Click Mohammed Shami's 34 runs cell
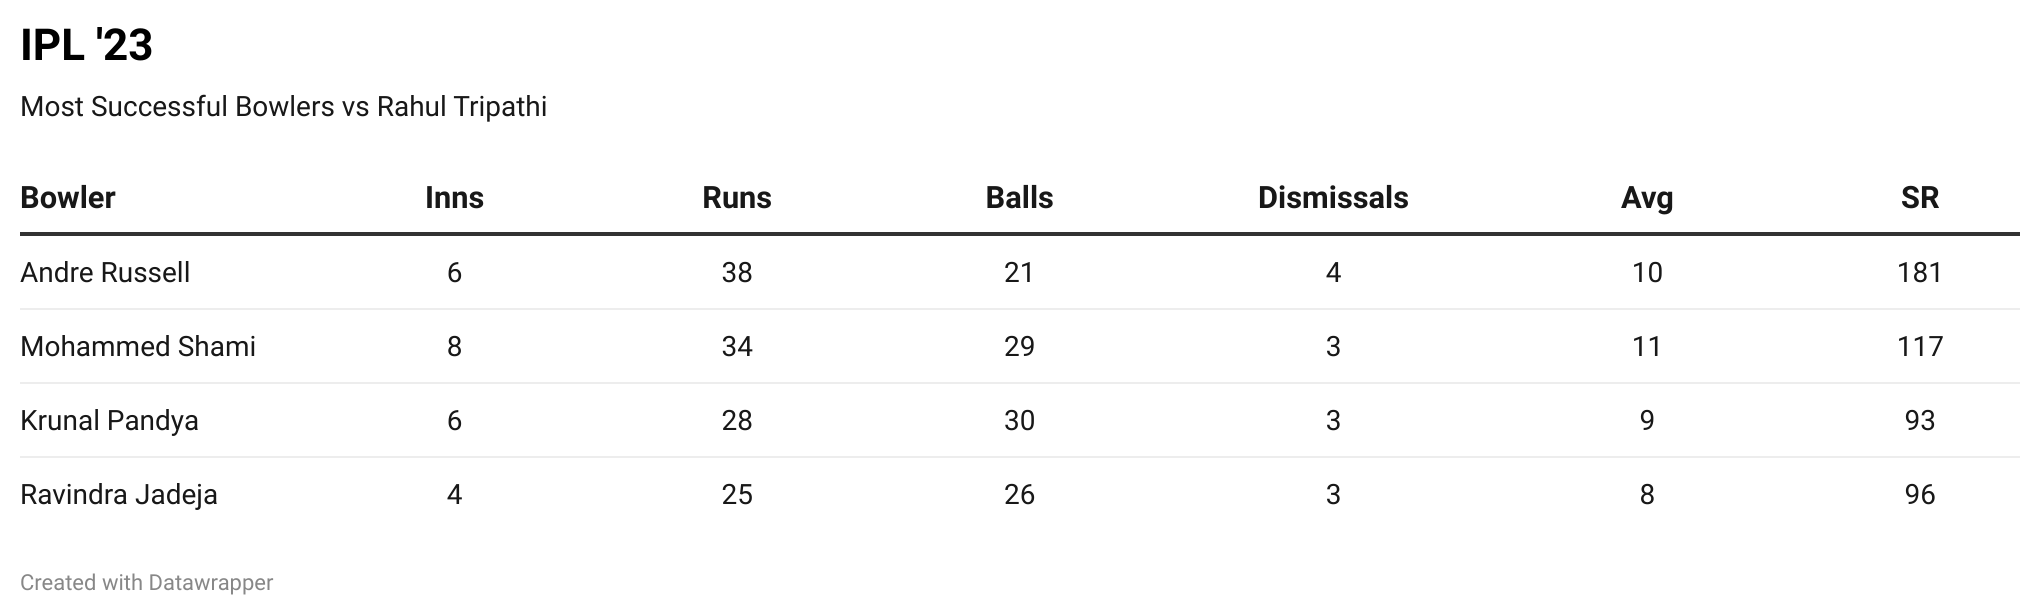2040x616 pixels. [x=737, y=347]
